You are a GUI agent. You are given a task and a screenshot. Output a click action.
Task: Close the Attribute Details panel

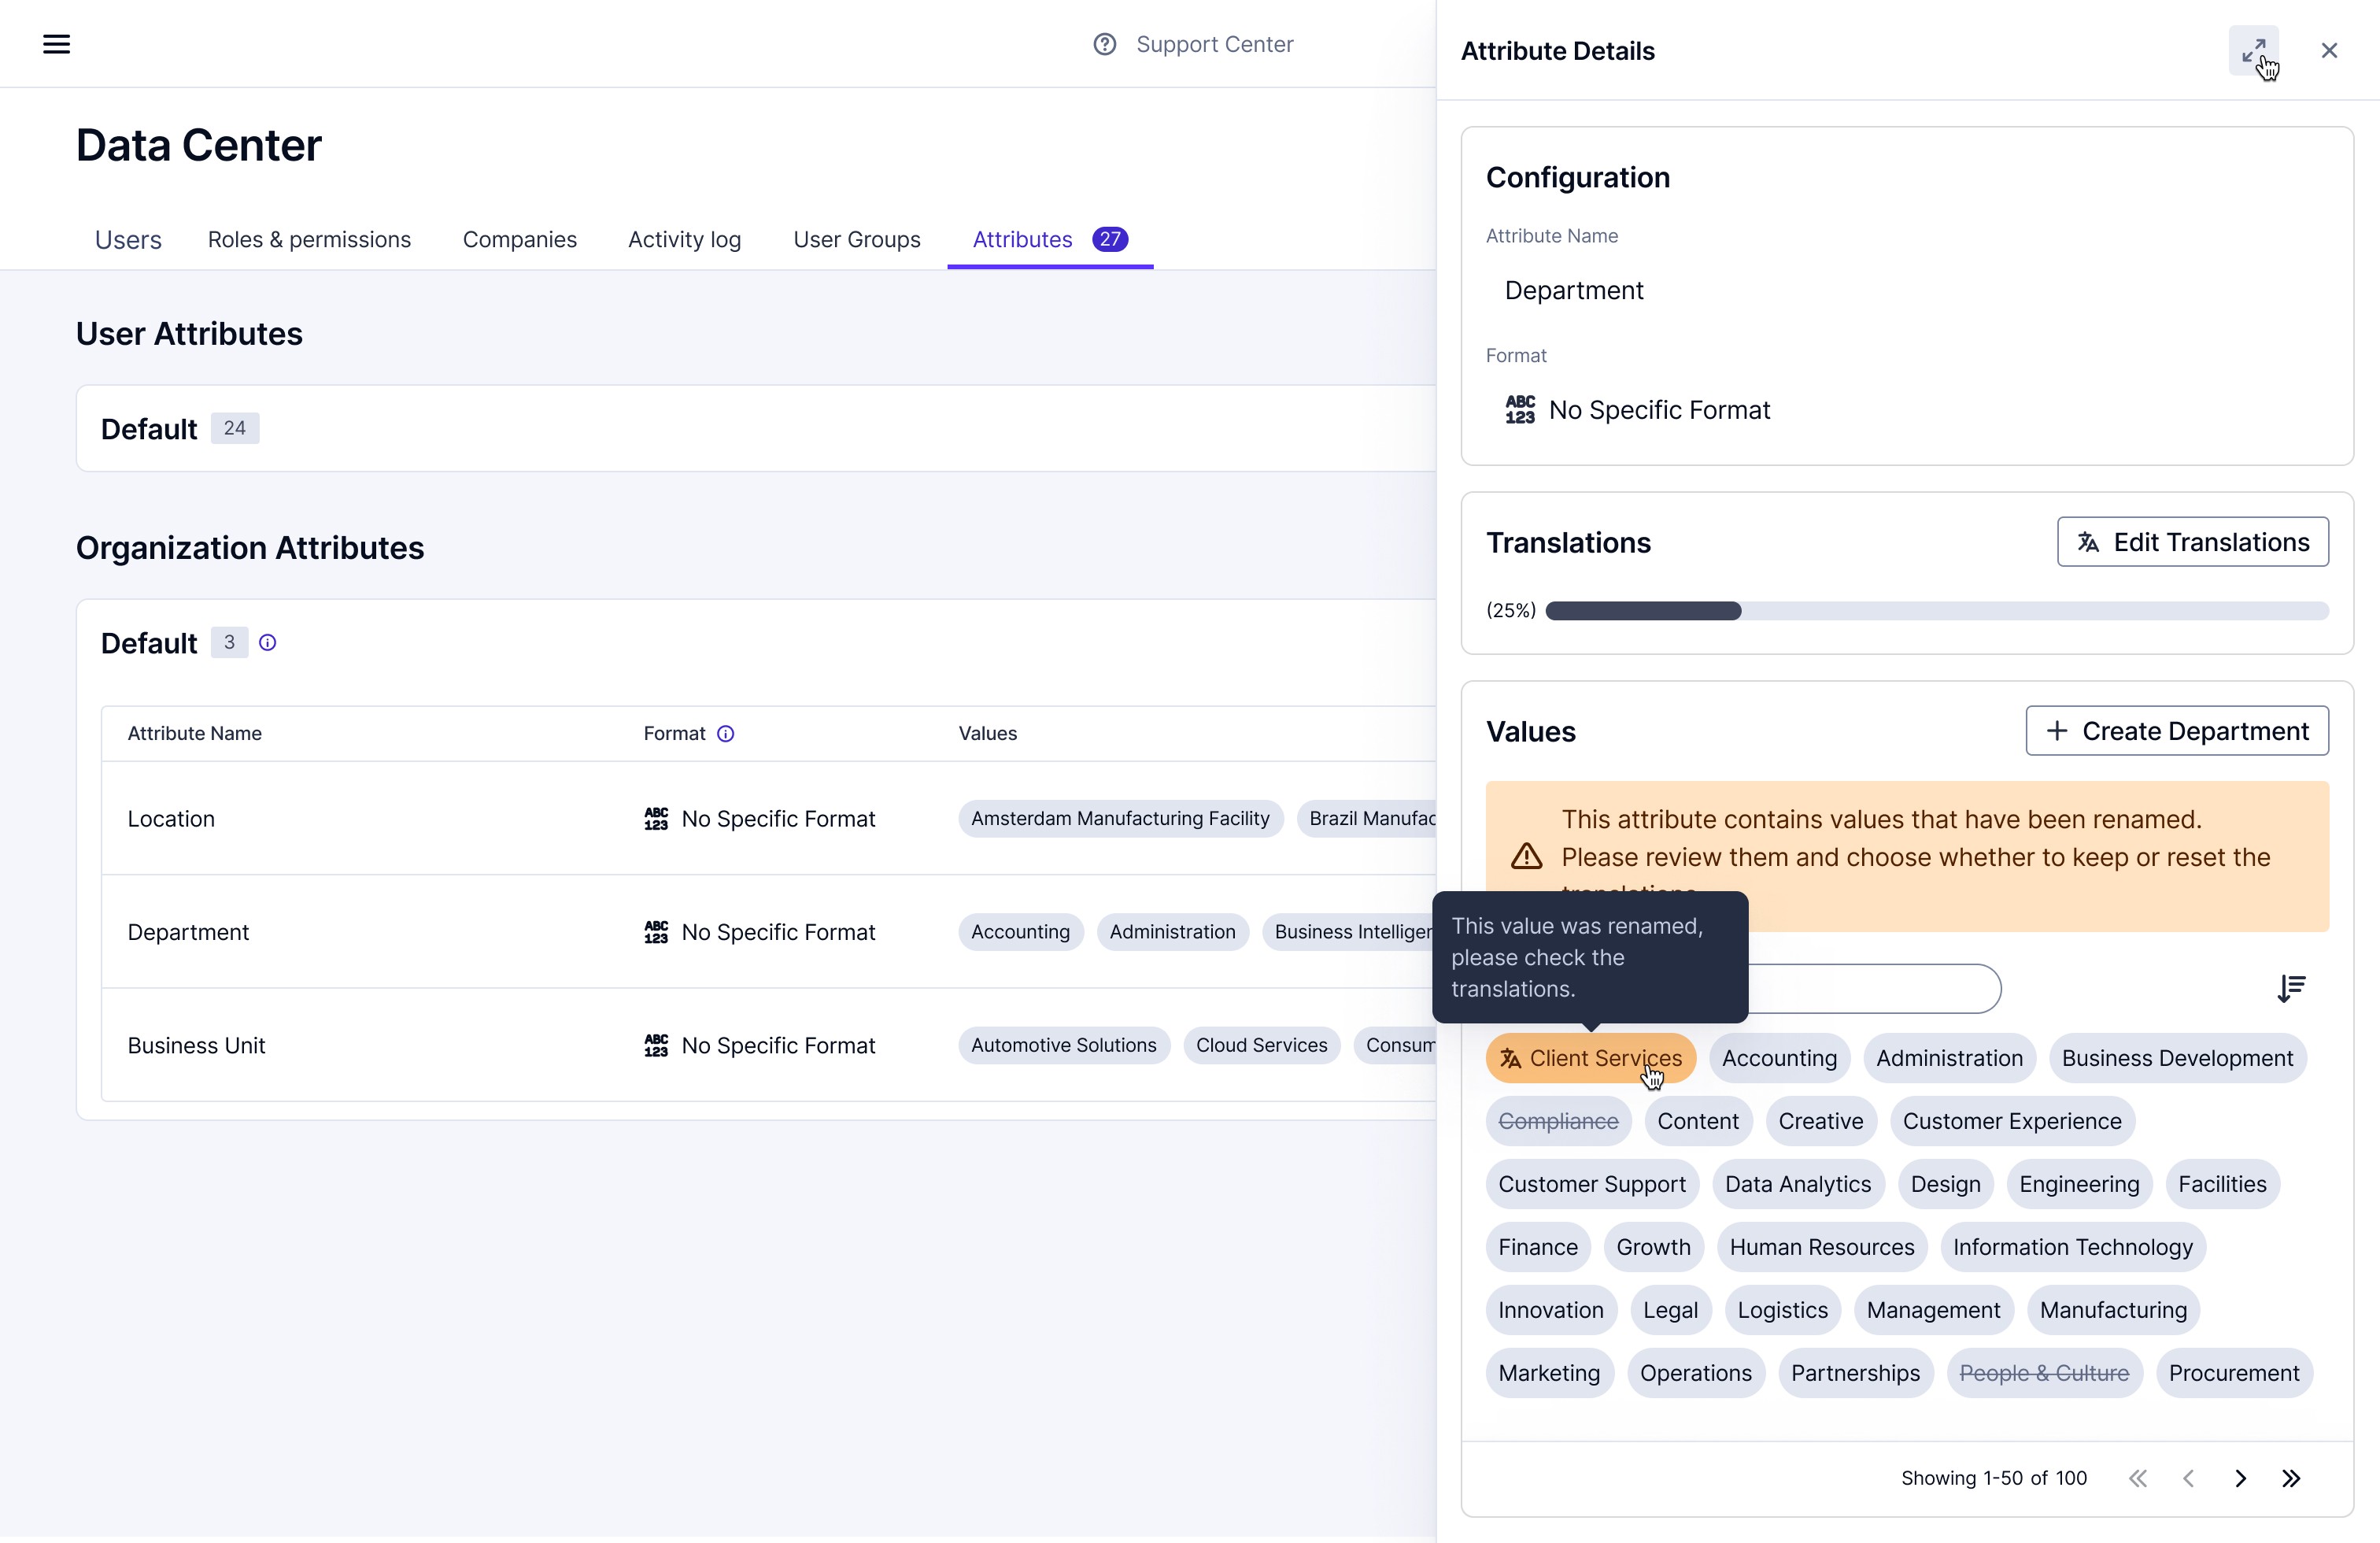click(2328, 50)
